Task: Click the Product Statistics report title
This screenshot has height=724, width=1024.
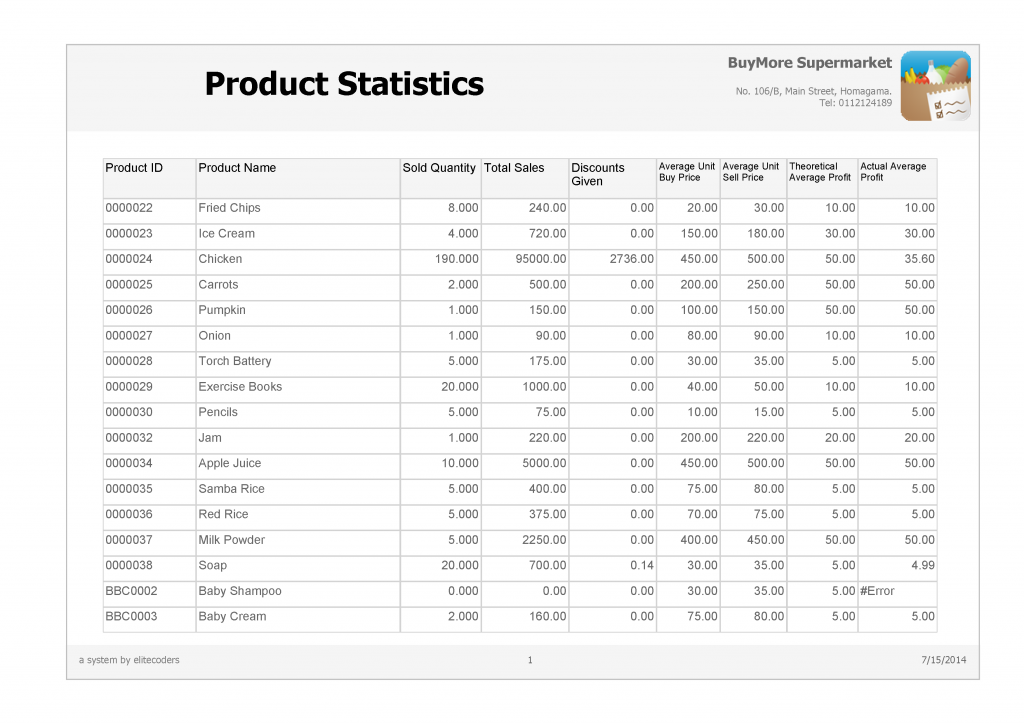Action: click(x=344, y=84)
